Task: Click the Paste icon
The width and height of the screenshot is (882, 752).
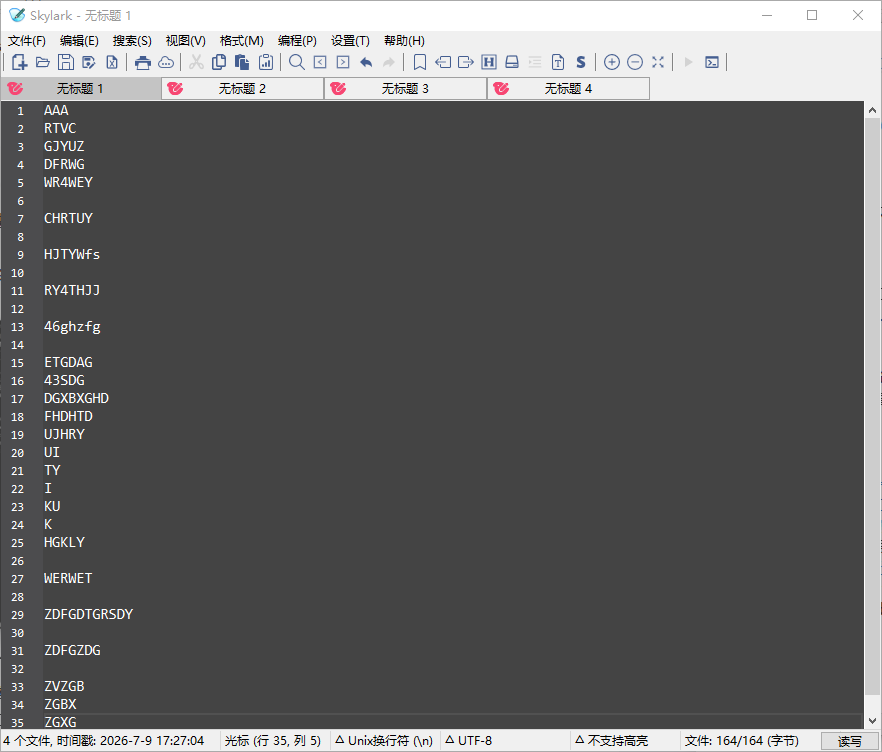Action: (242, 62)
